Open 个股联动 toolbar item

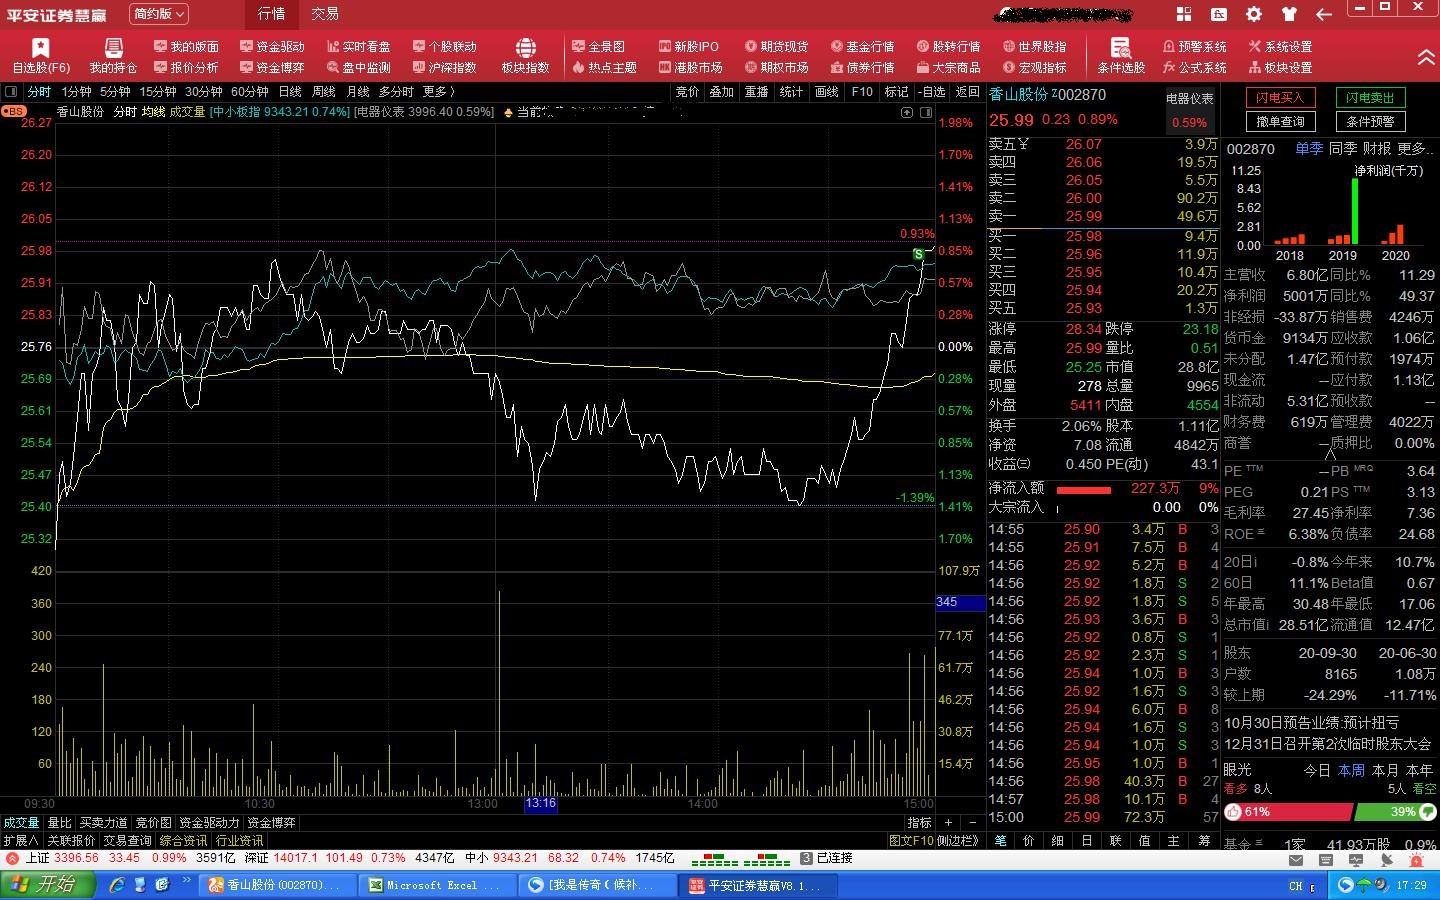pos(444,46)
